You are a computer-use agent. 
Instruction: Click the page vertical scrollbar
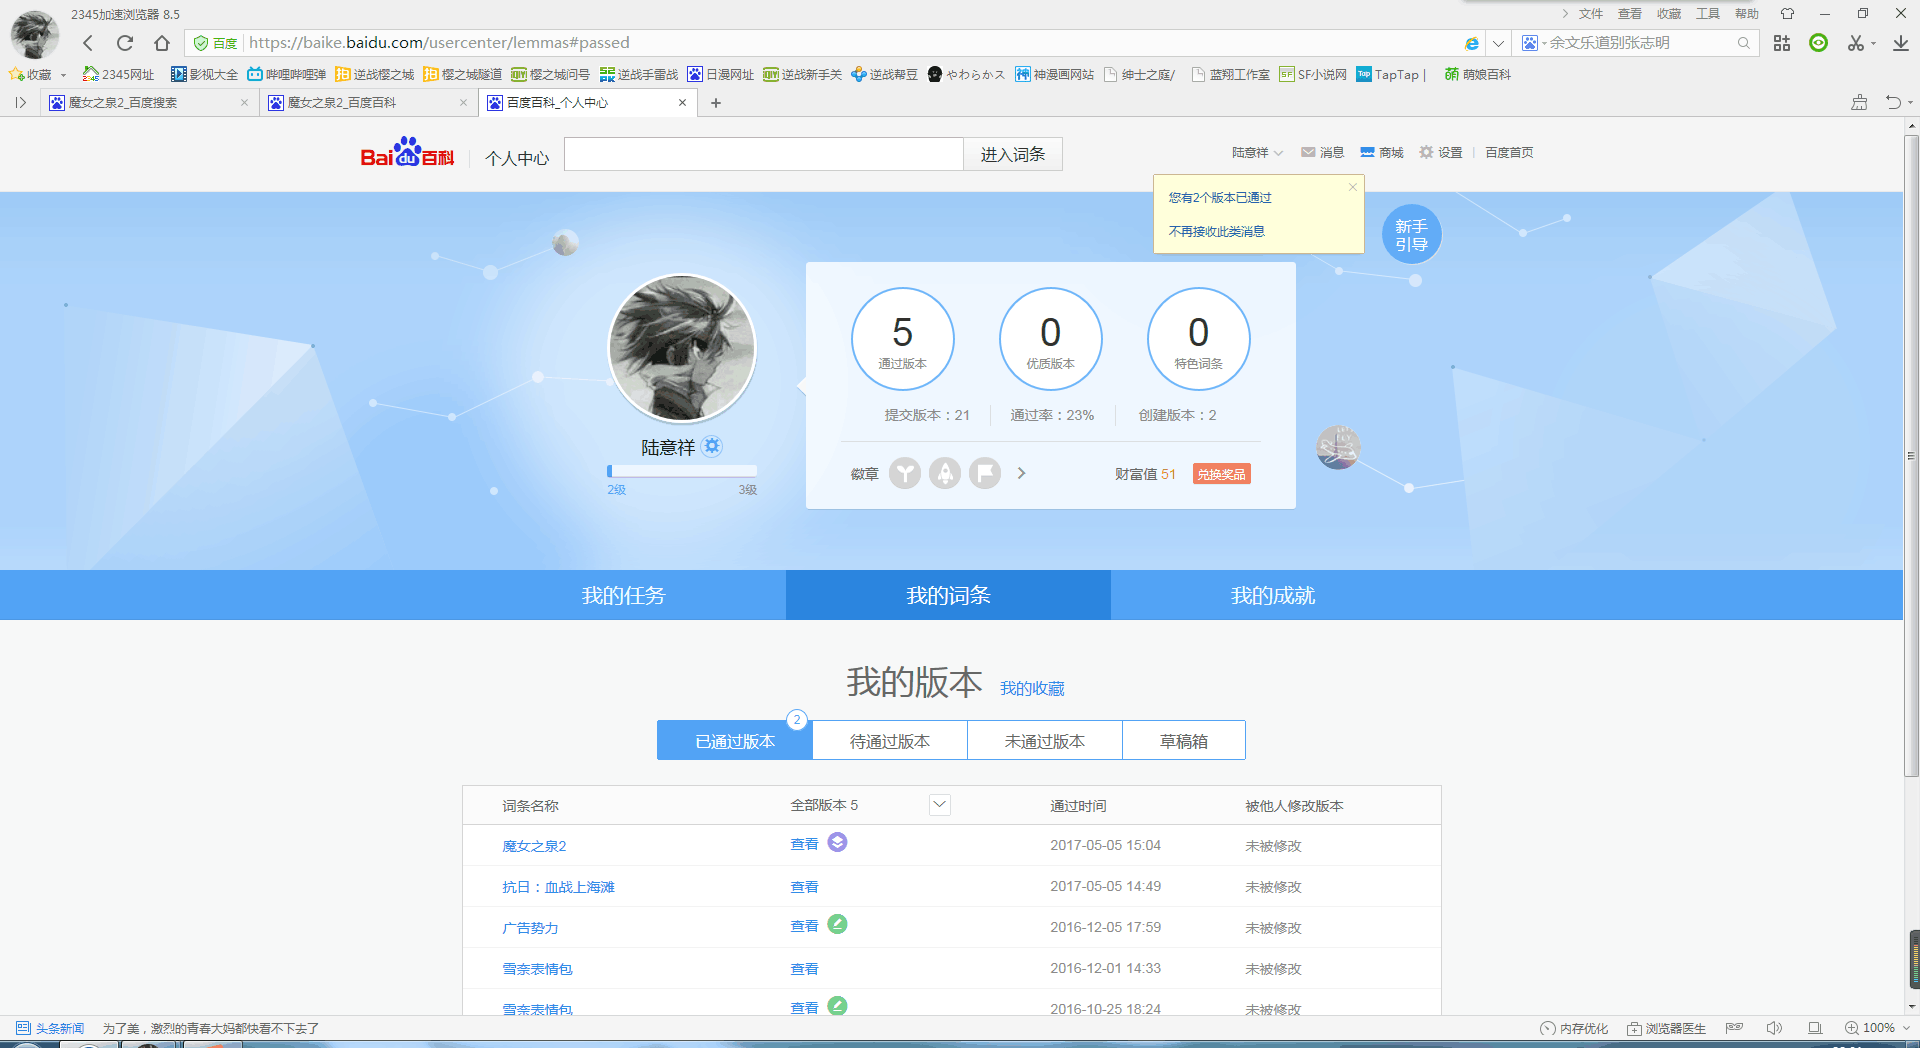click(1912, 455)
